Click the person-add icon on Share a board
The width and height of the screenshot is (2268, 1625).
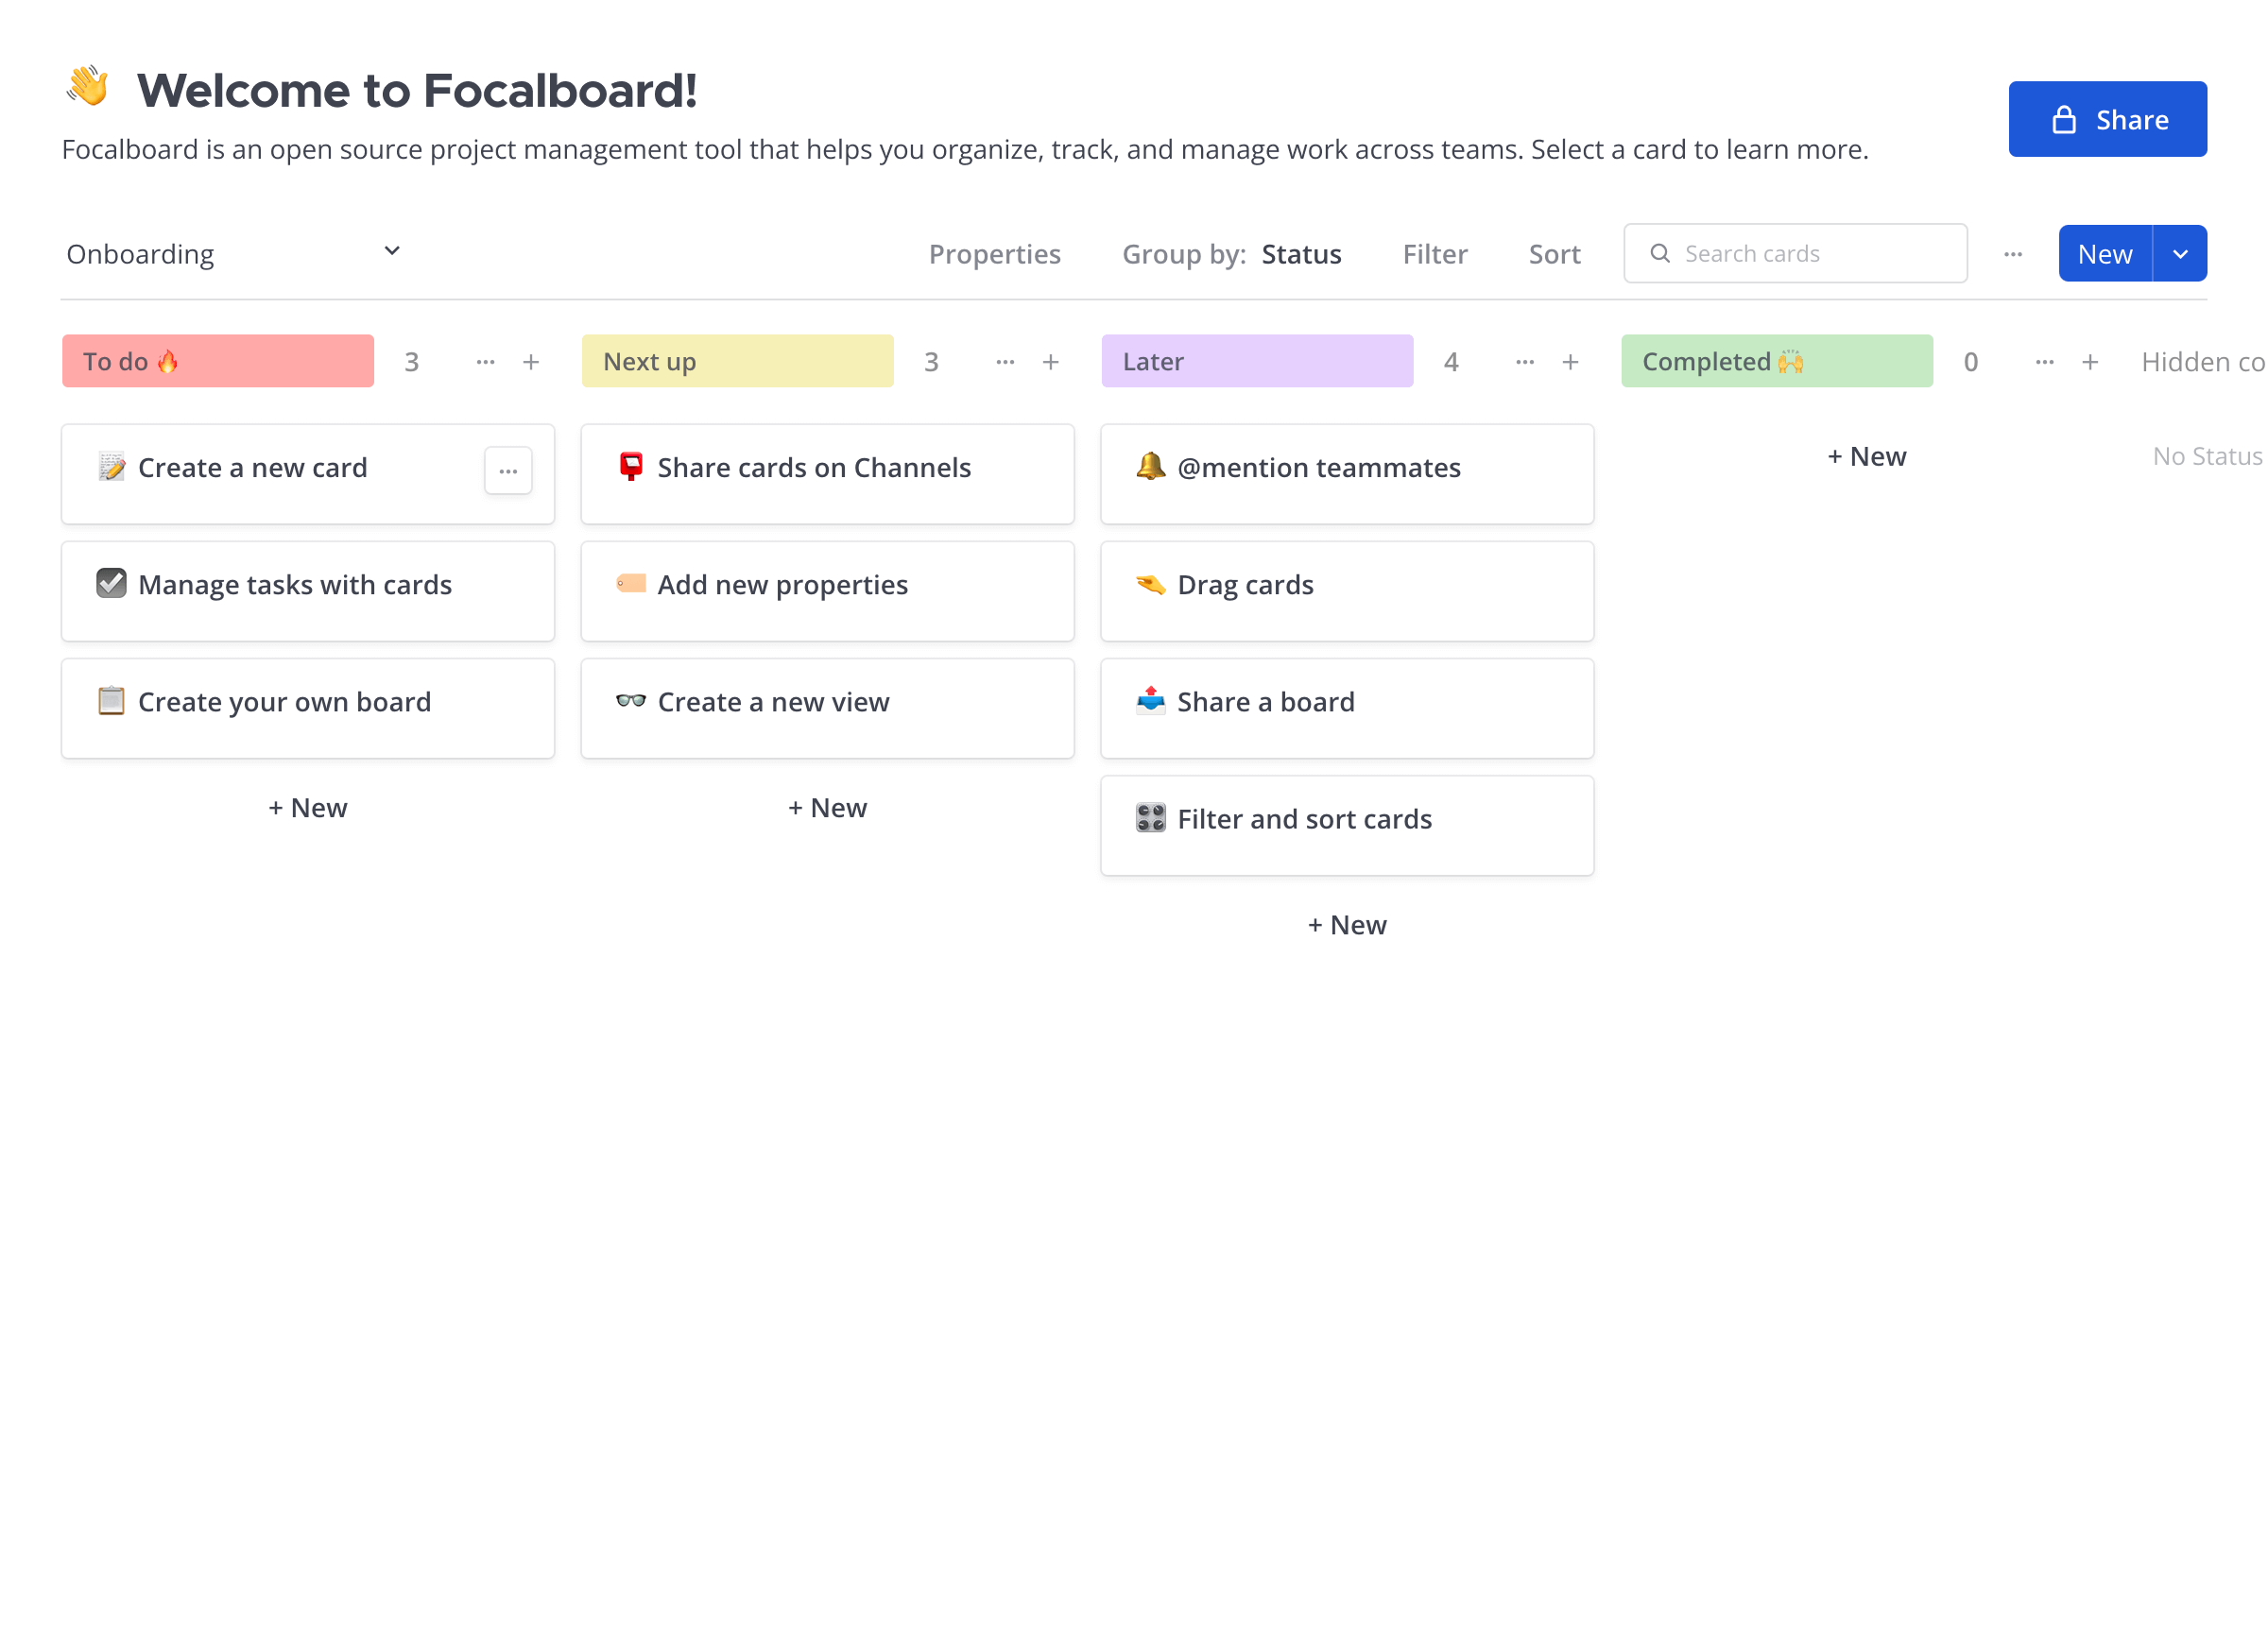(1150, 702)
